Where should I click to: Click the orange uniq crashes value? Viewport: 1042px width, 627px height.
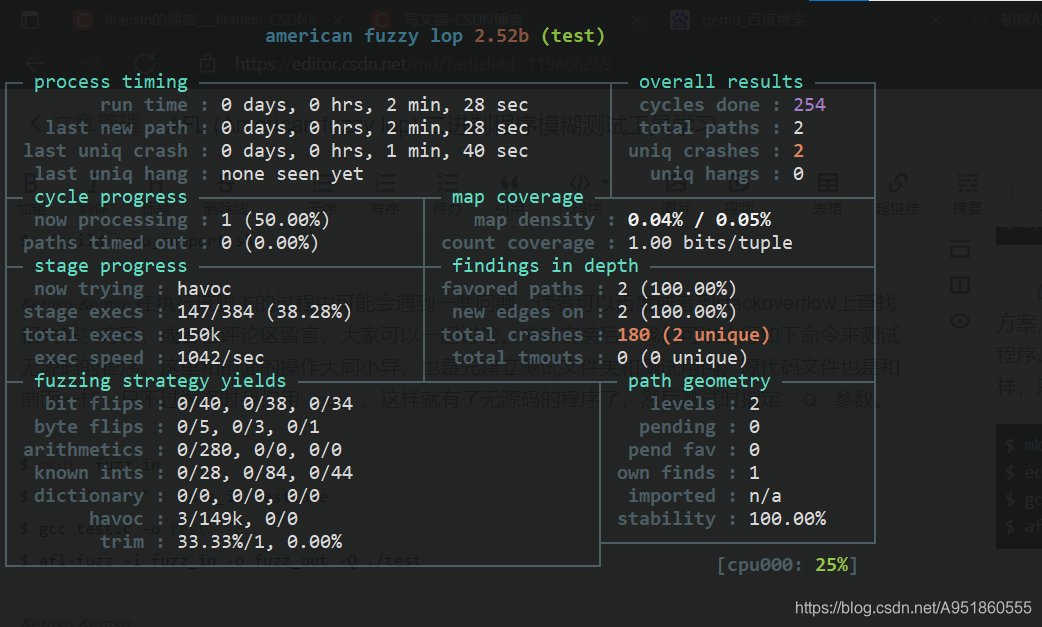point(799,151)
